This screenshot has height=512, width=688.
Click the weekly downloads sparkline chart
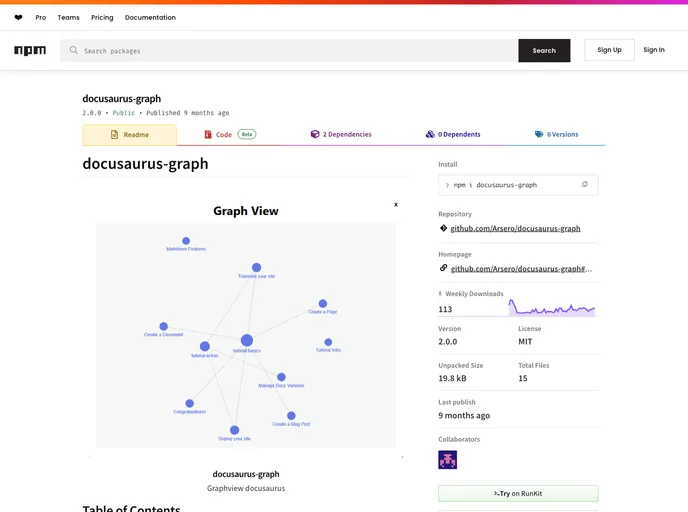pos(552,308)
